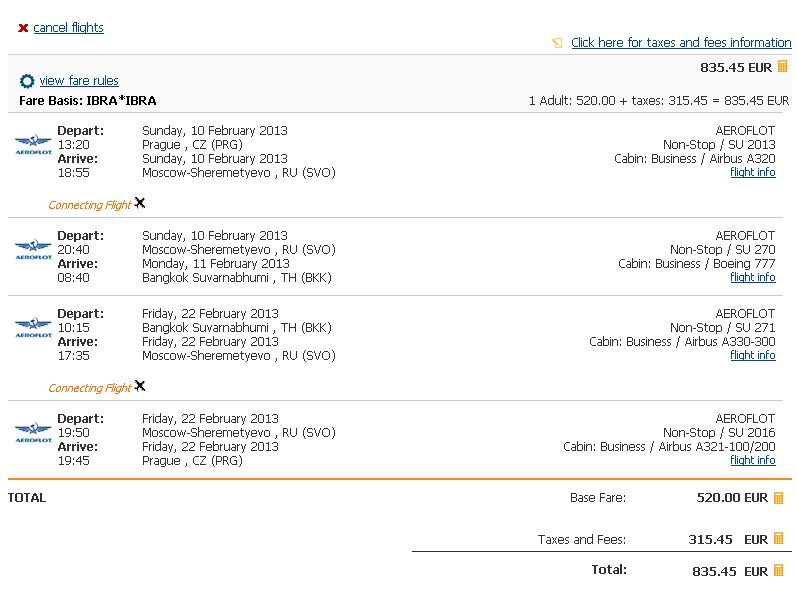Viewport: 797px width, 591px height.
Task: Click Aeroflot logo for the 19:50 Moscow departure
Action: click(x=33, y=432)
